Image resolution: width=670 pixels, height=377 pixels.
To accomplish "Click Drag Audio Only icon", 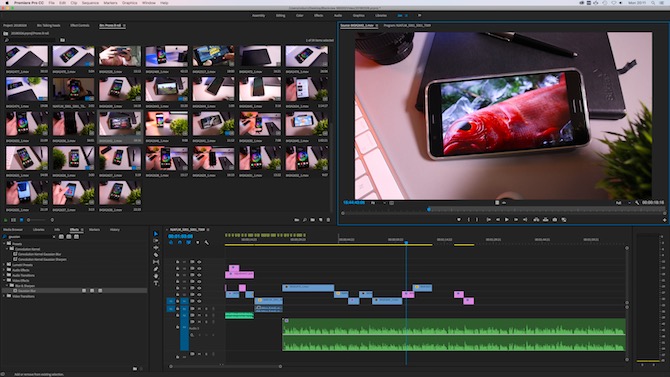I will click(x=504, y=203).
